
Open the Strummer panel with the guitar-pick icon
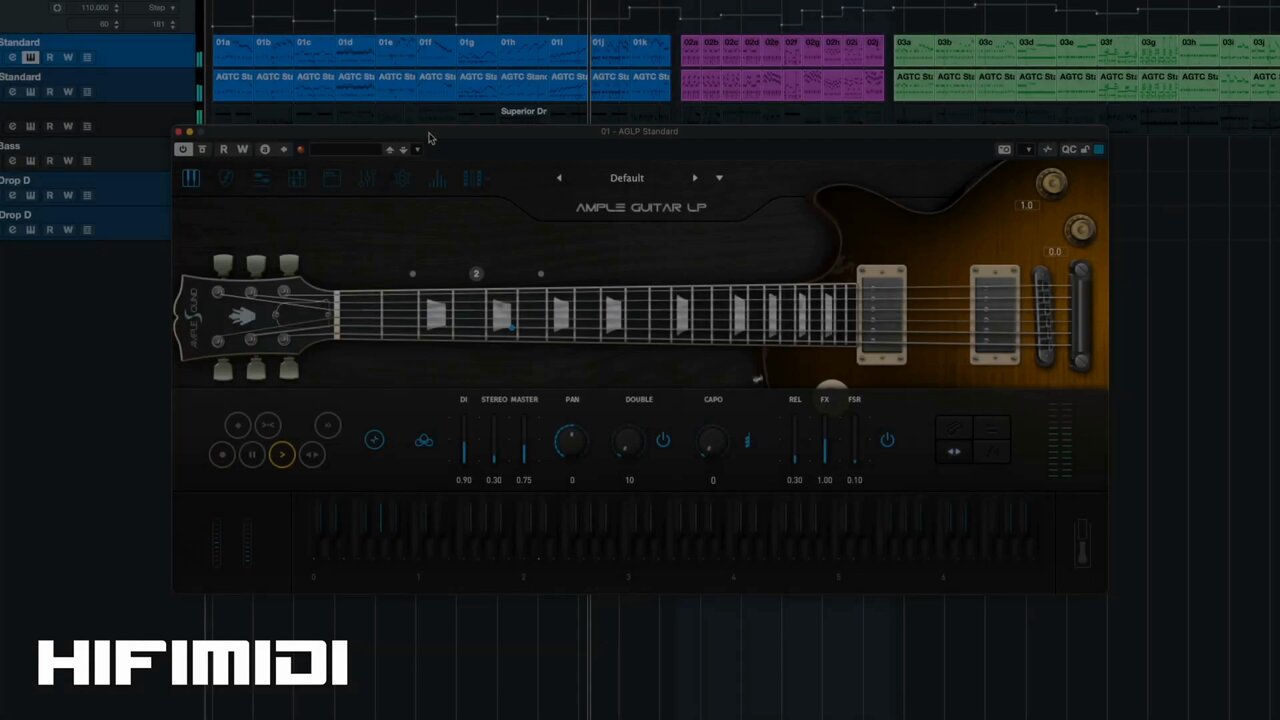[x=226, y=178]
